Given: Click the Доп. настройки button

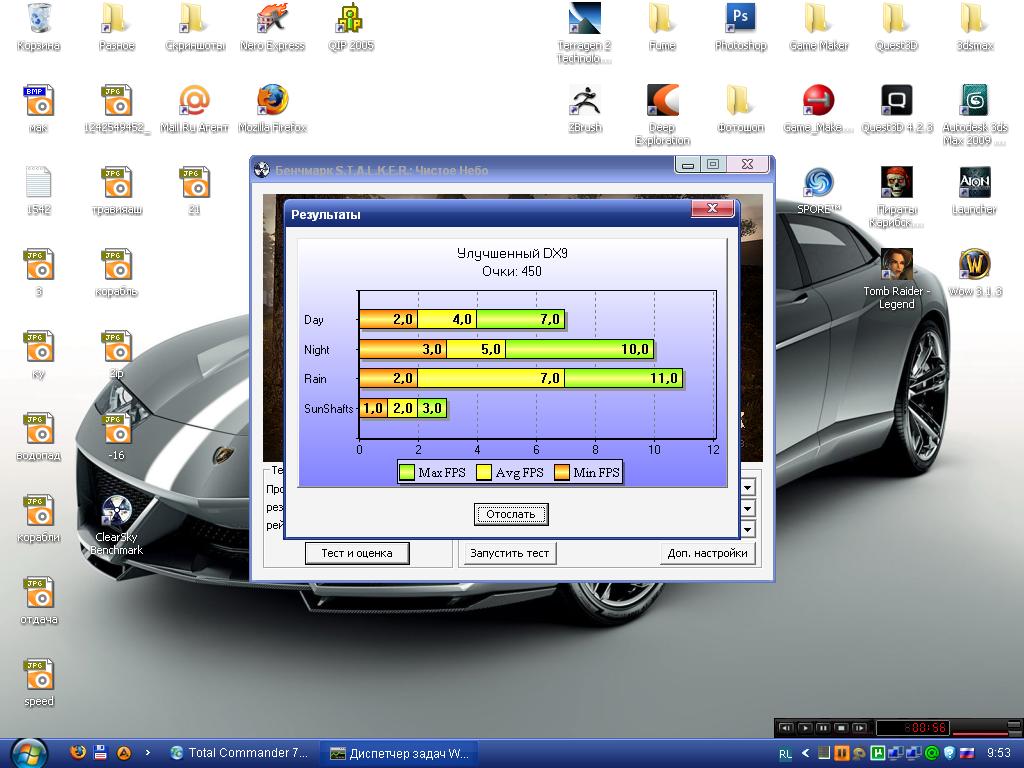Looking at the screenshot, I should tap(707, 553).
